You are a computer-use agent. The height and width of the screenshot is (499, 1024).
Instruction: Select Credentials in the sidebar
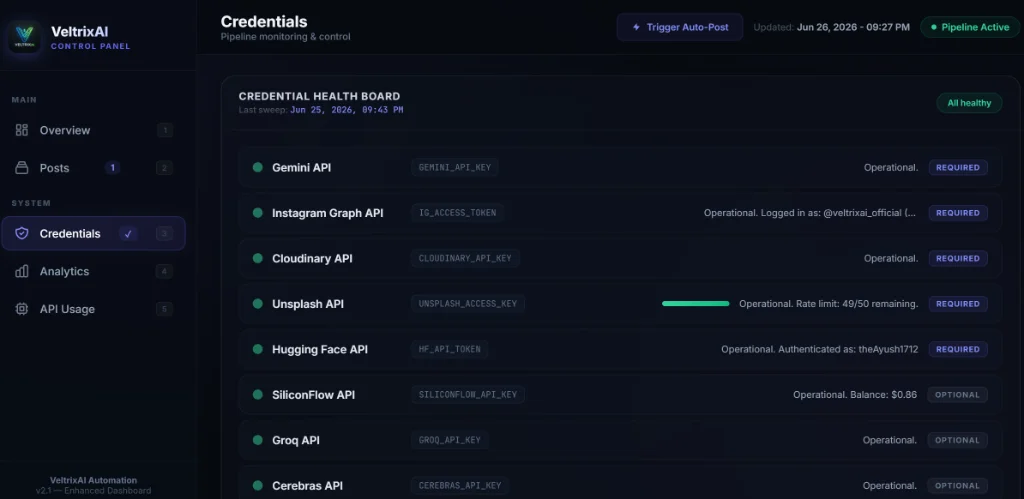point(93,233)
